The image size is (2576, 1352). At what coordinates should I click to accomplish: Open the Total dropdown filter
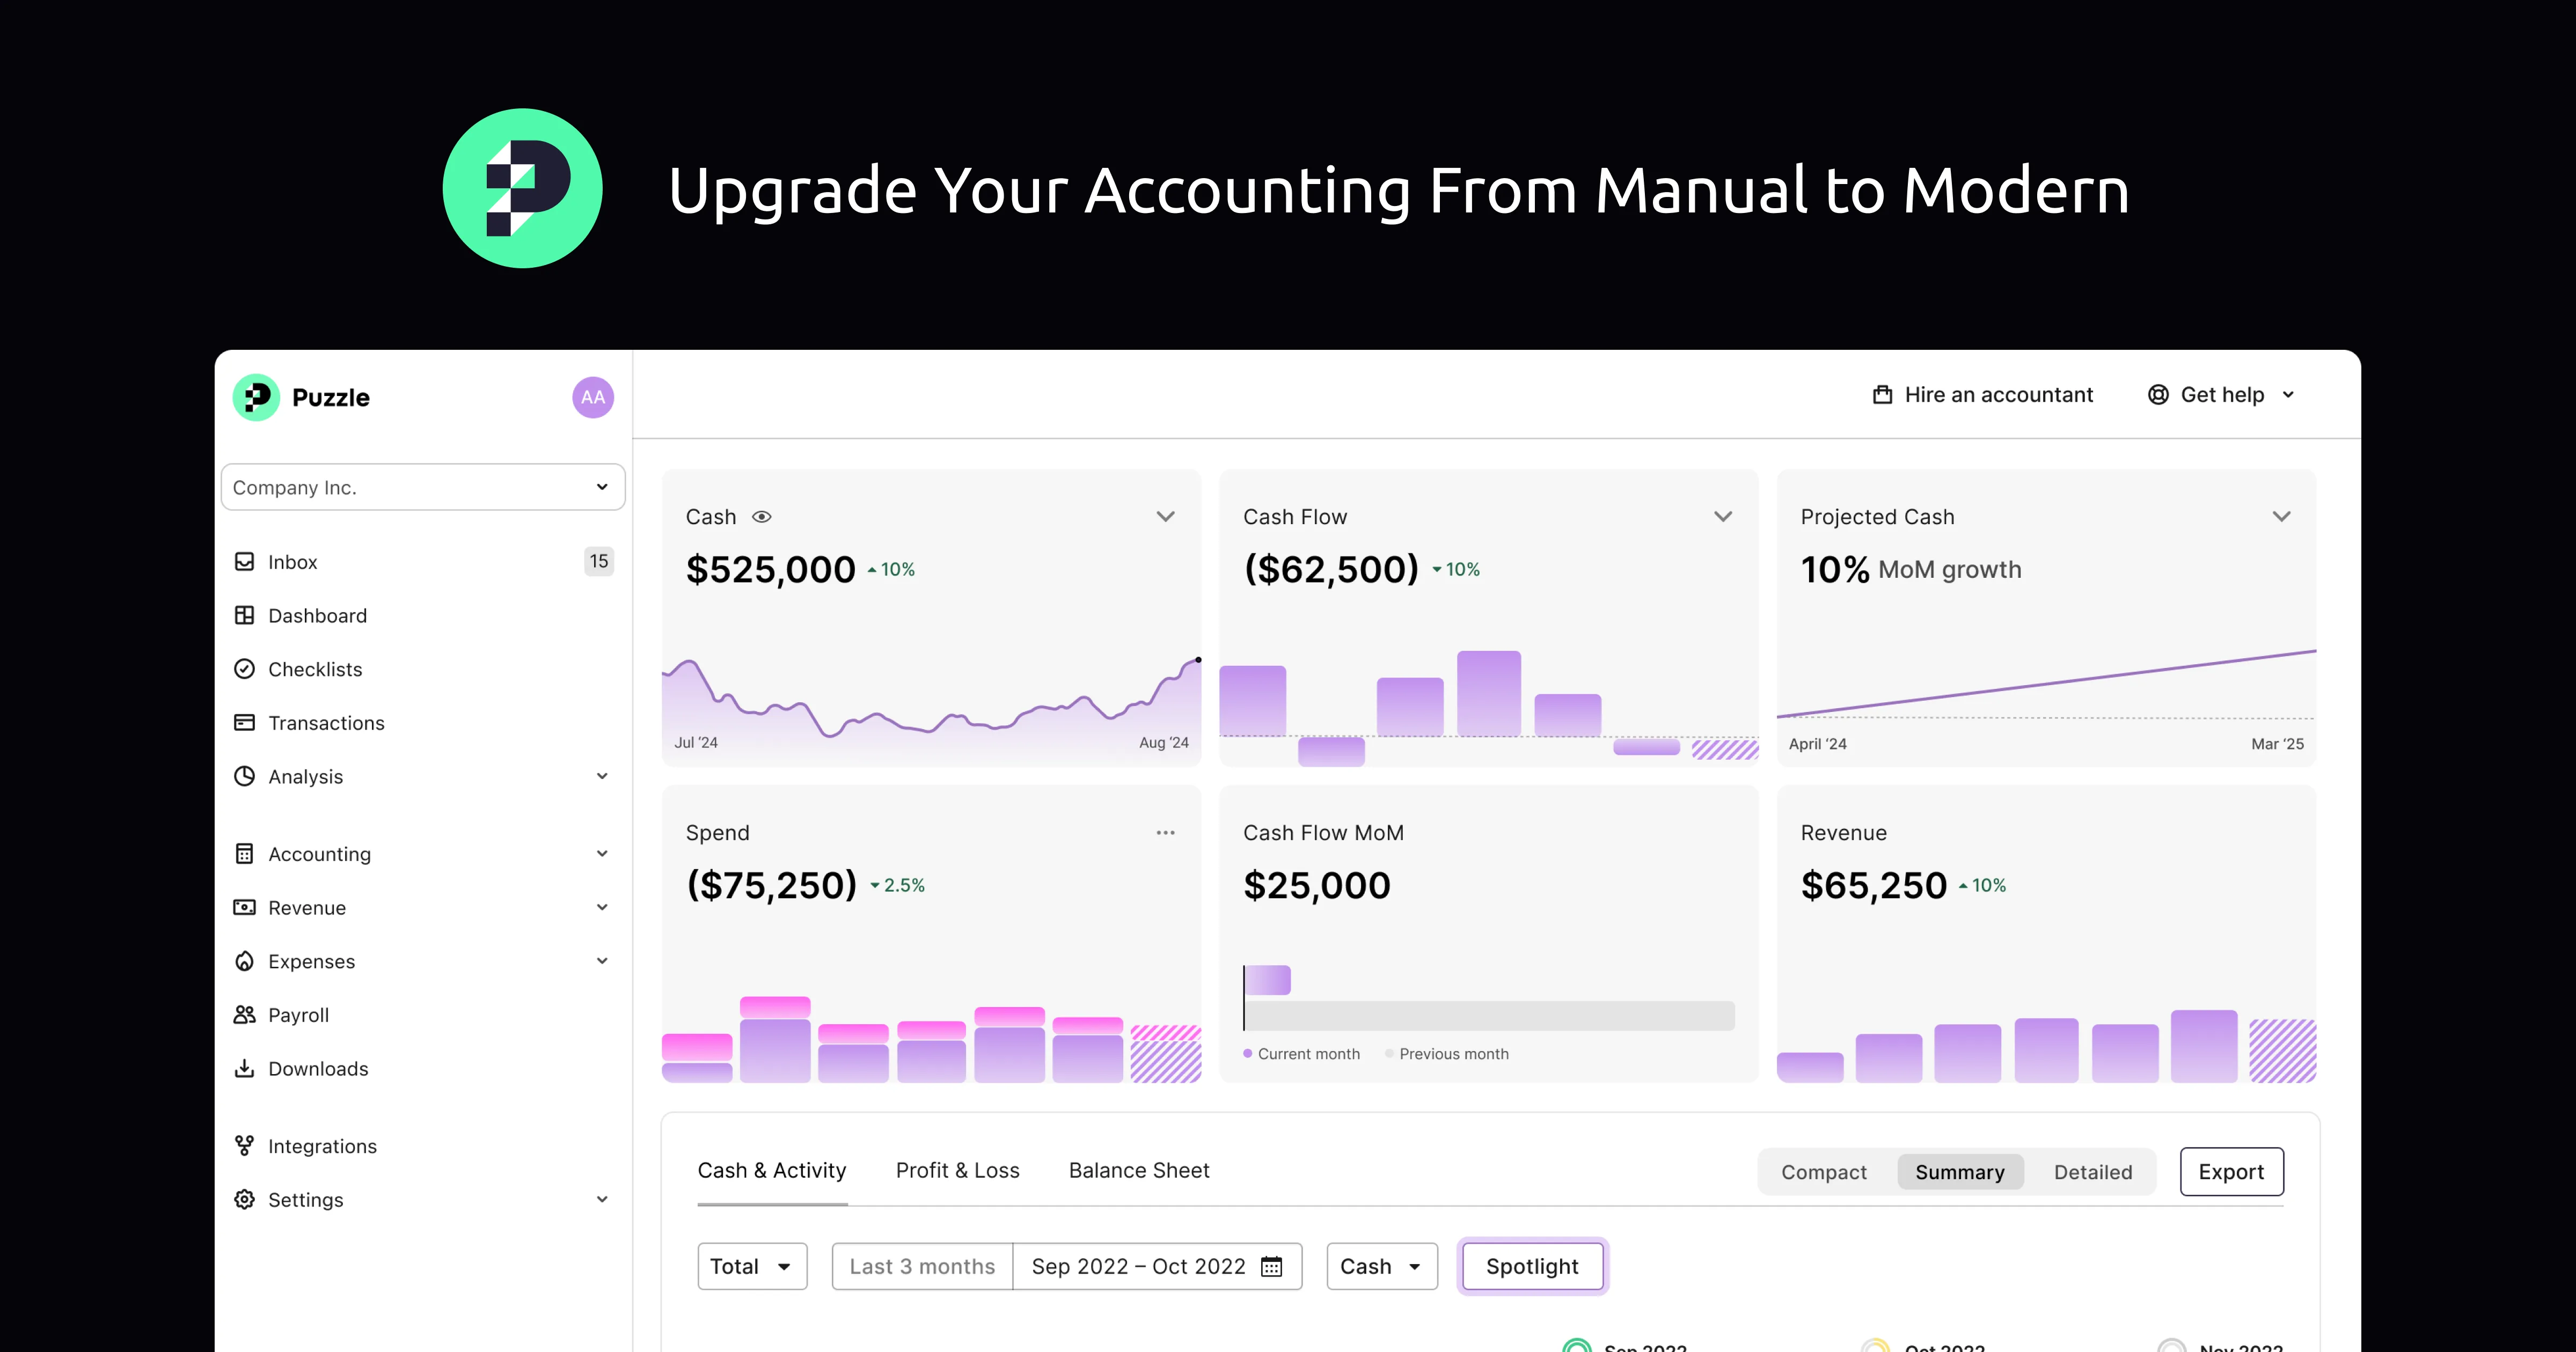click(752, 1265)
